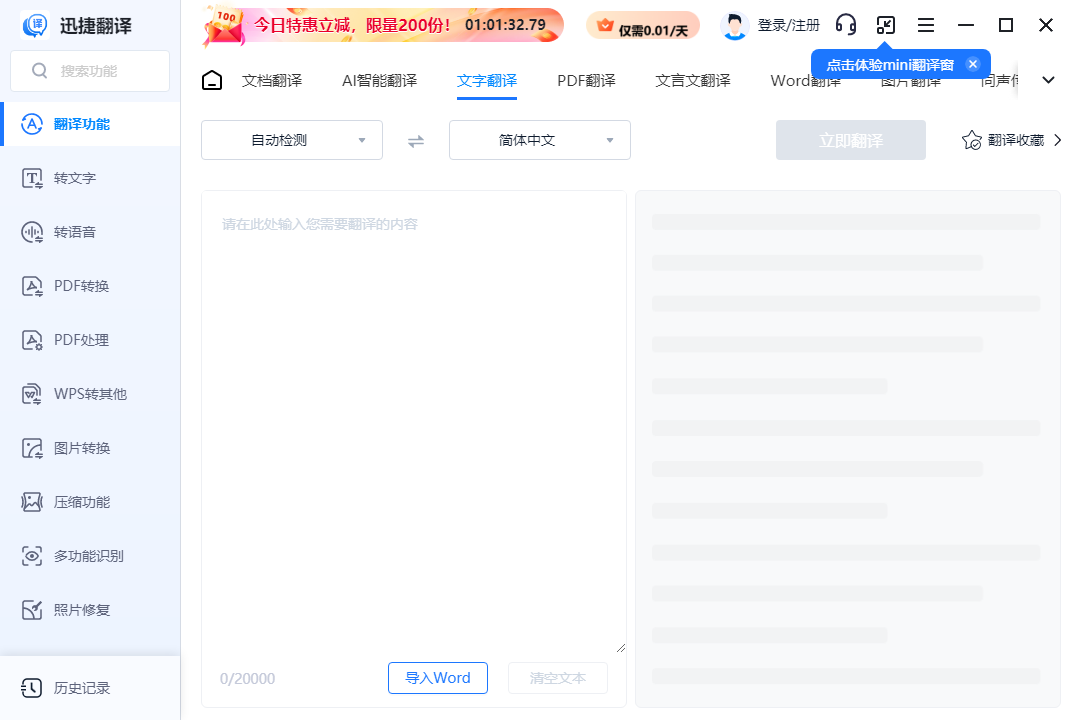1080x720 pixels.
Task: Open WPS转其他 in the sidebar
Action: point(90,394)
